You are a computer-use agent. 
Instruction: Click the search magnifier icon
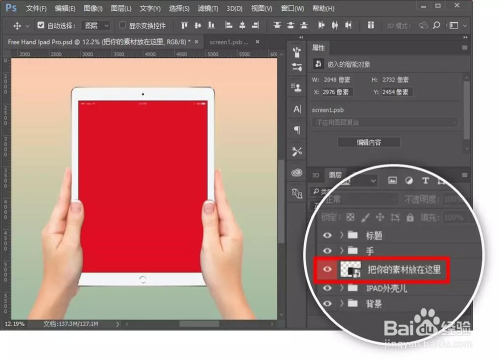point(436,25)
